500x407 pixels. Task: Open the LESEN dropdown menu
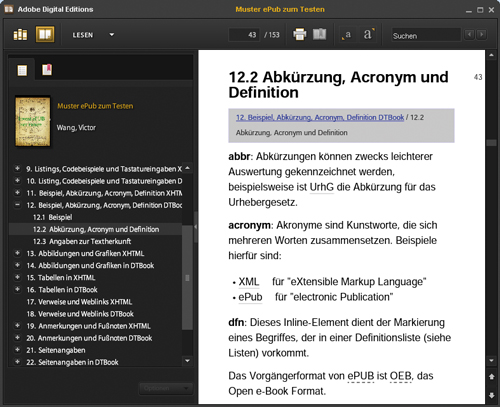click(x=93, y=35)
